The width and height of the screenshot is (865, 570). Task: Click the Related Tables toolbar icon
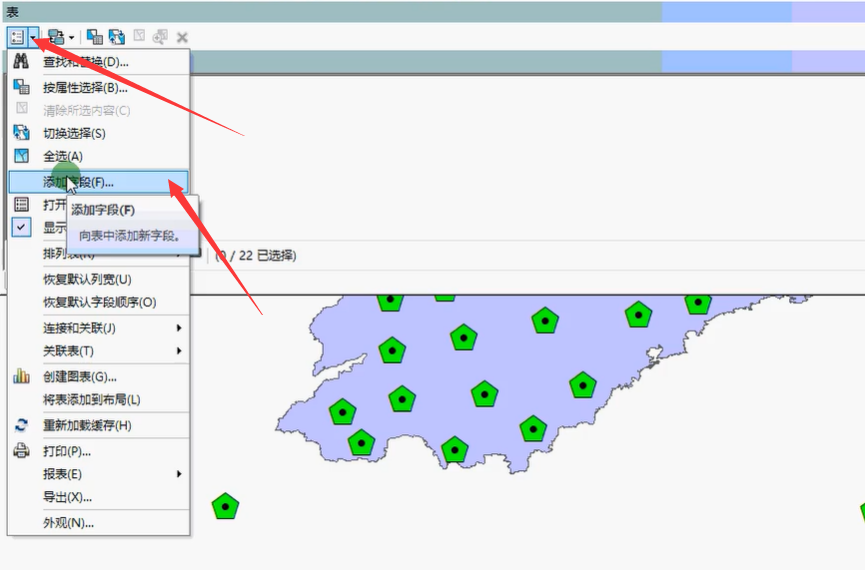pos(56,38)
